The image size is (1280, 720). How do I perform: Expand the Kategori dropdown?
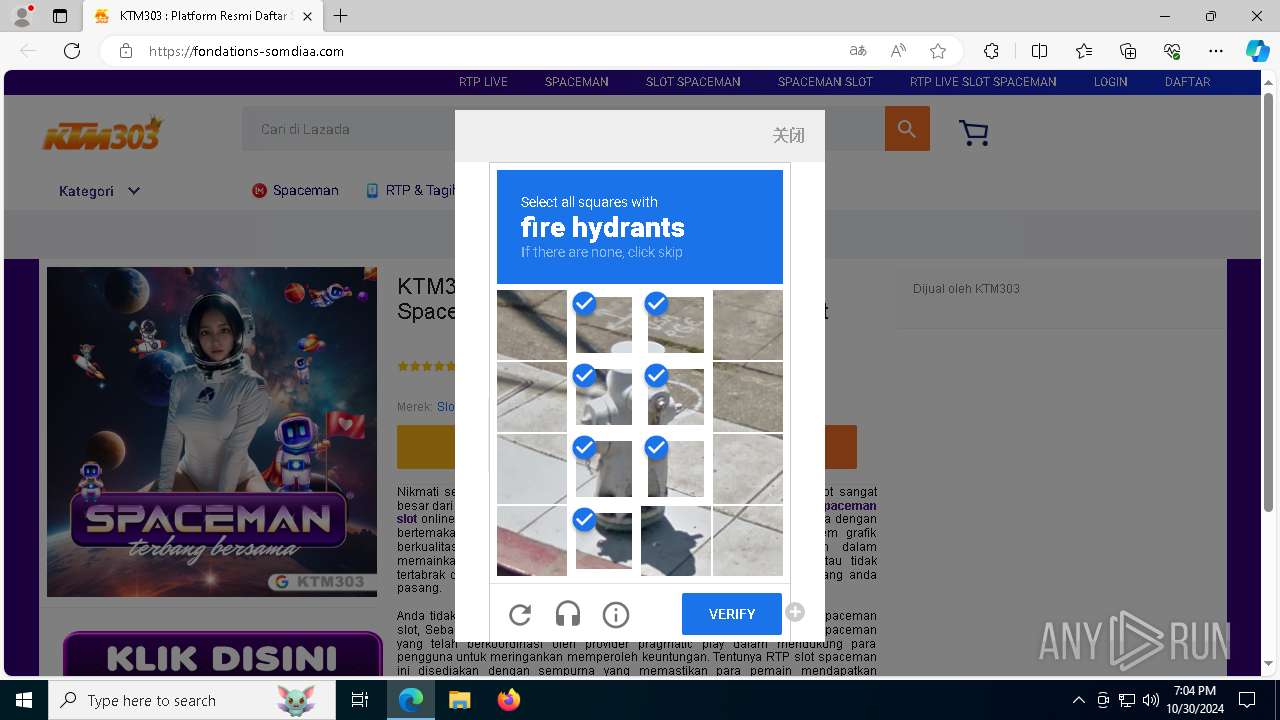99,191
